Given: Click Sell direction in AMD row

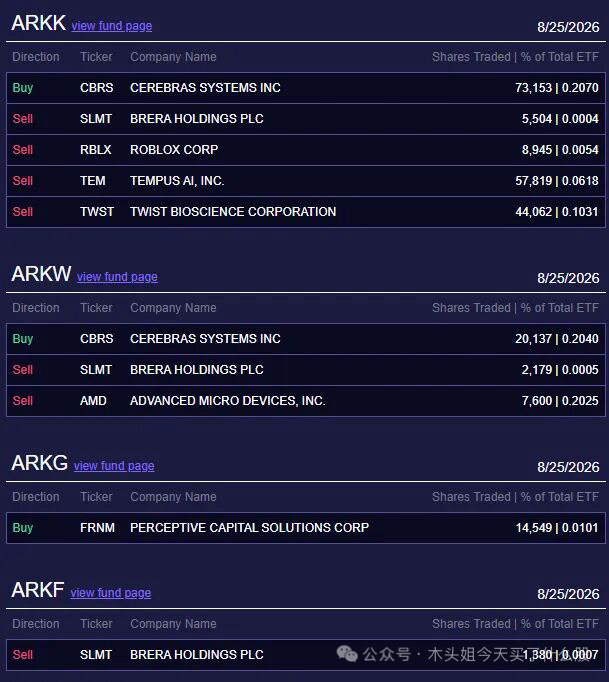Looking at the screenshot, I should pos(23,401).
